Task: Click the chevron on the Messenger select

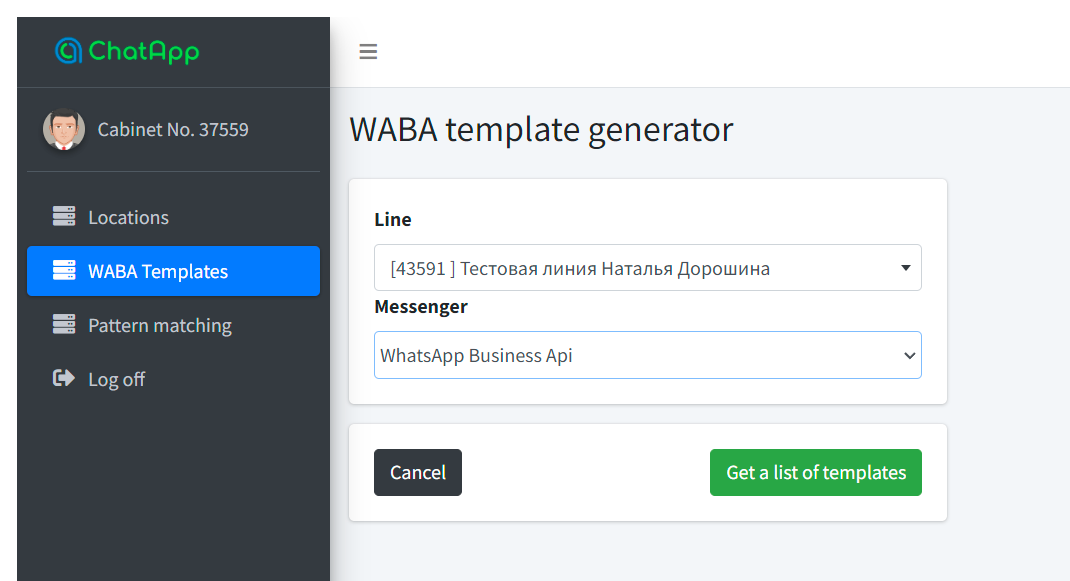Action: [908, 355]
